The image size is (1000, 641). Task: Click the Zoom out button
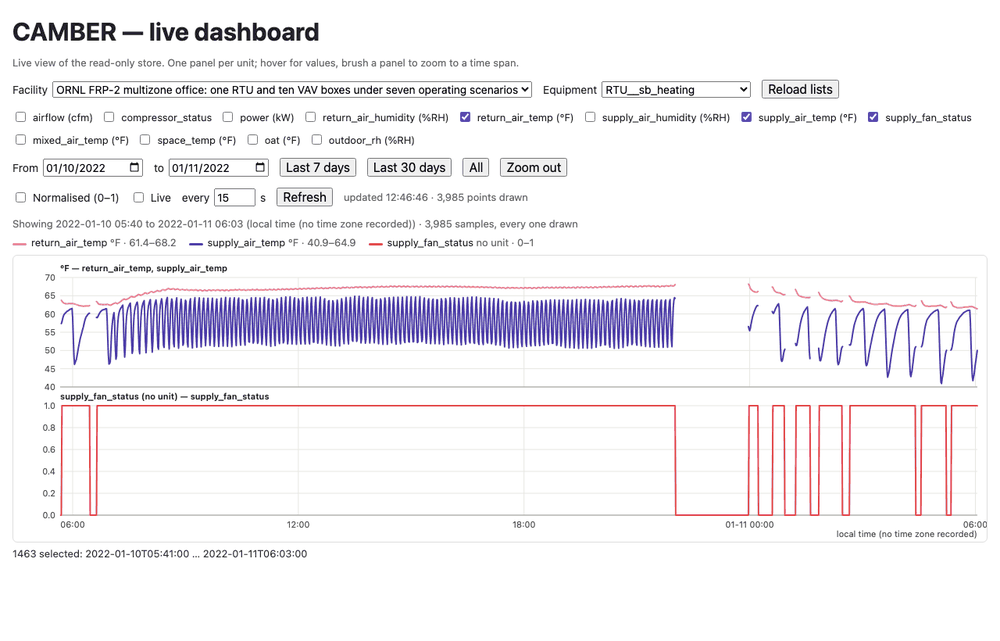point(534,168)
